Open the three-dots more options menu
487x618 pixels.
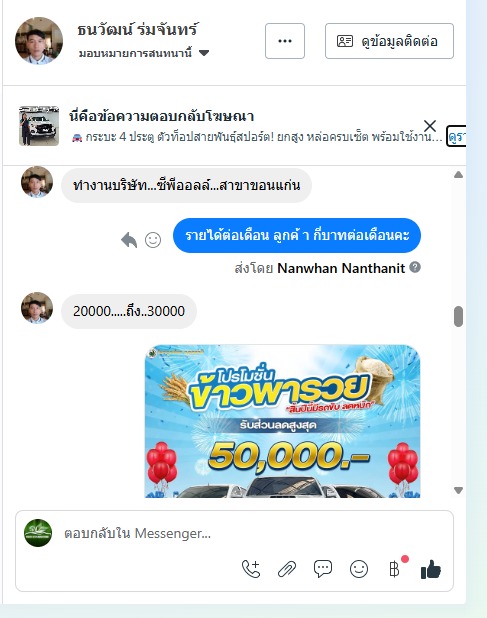(x=285, y=41)
